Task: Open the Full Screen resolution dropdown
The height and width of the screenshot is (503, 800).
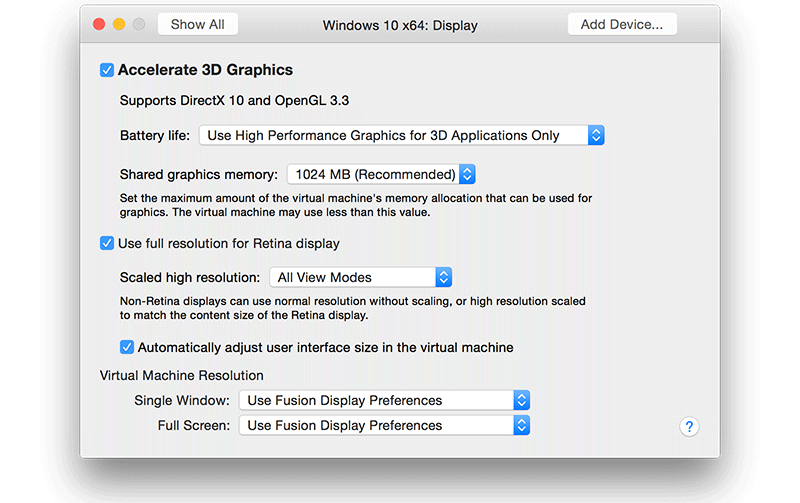Action: pos(384,425)
